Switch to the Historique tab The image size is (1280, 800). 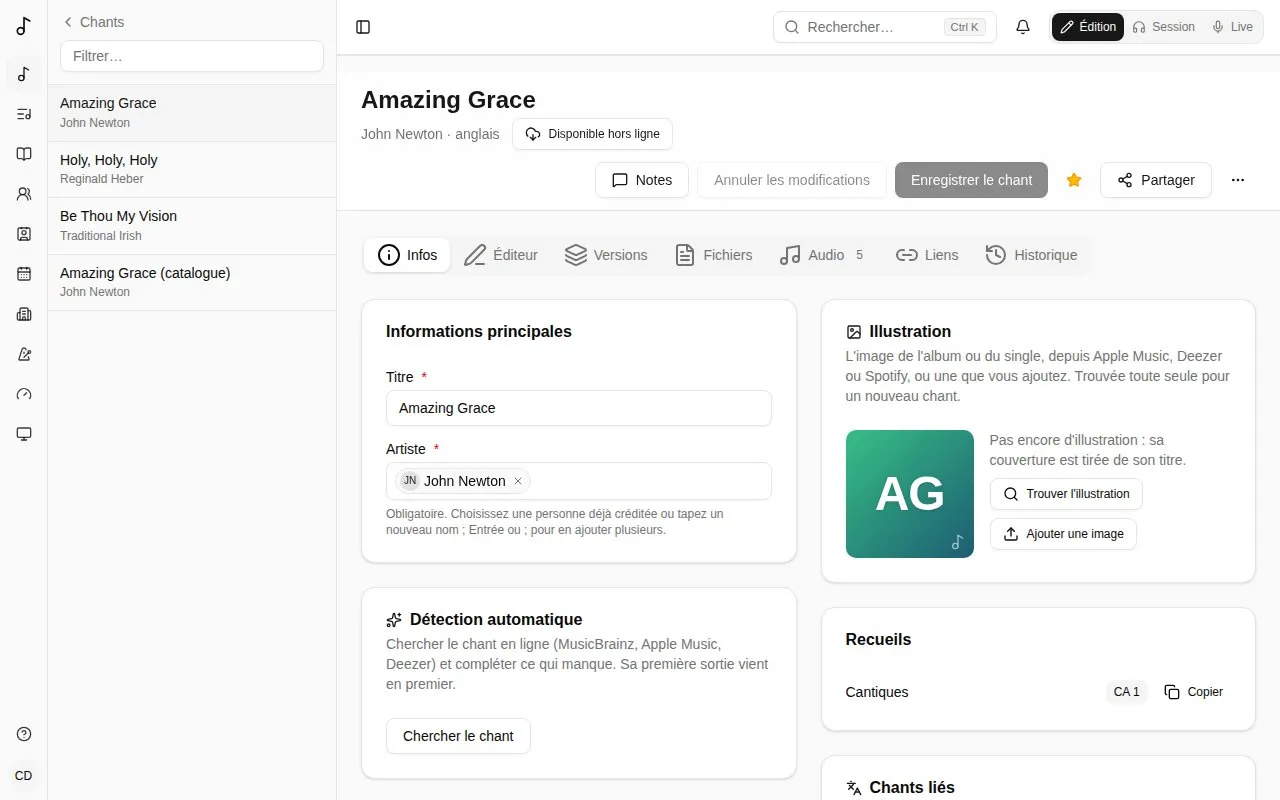pyautogui.click(x=1031, y=255)
